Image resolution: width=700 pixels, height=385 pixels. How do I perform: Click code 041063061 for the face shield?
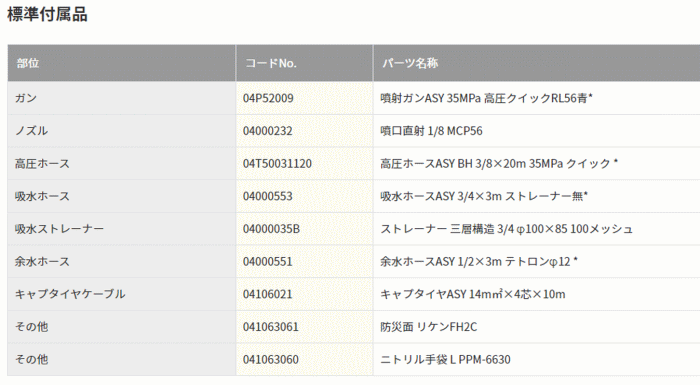pyautogui.click(x=271, y=326)
